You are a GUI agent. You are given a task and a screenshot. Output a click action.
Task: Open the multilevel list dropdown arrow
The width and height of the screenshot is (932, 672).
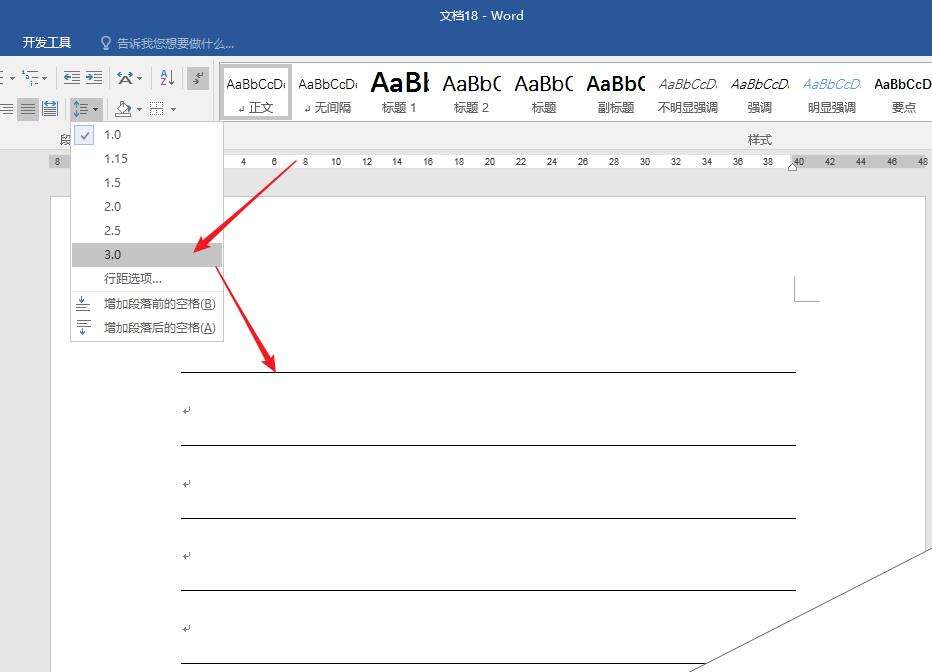[45, 78]
